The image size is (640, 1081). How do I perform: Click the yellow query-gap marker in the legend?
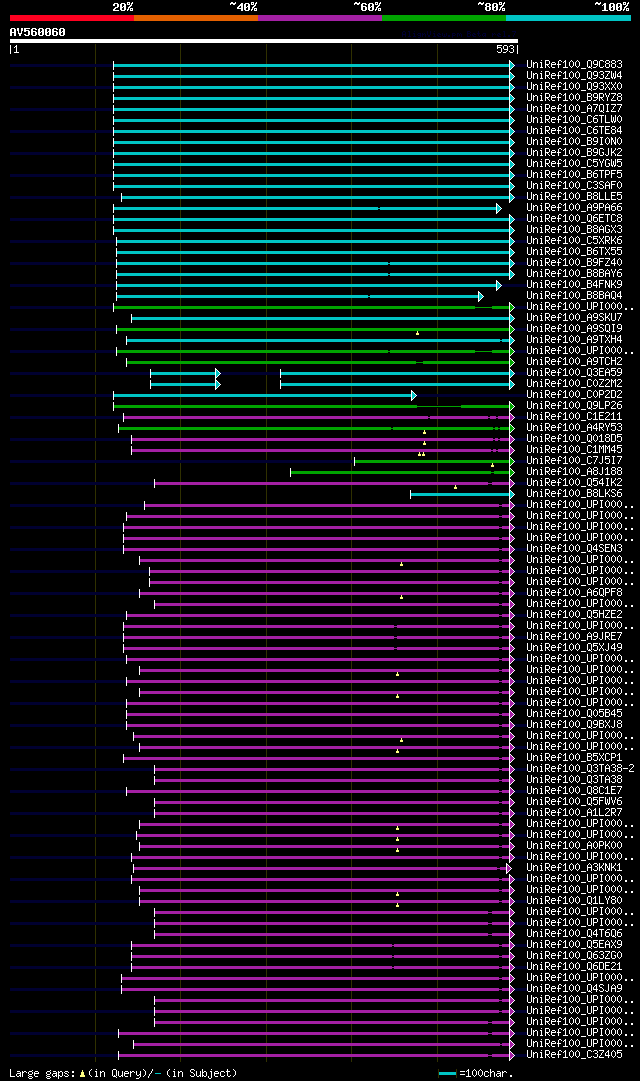click(x=83, y=1073)
